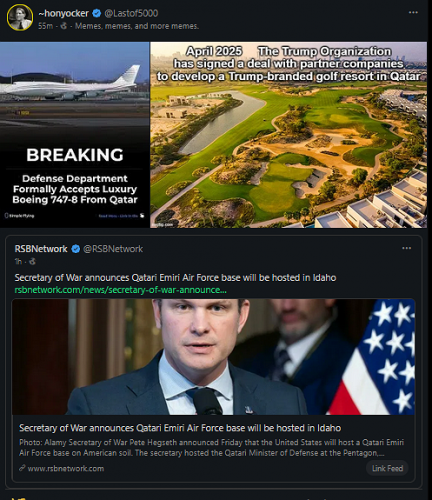Open the ~honyocker display name
Image resolution: width=432 pixels, height=500 pixels.
pyautogui.click(x=63, y=13)
